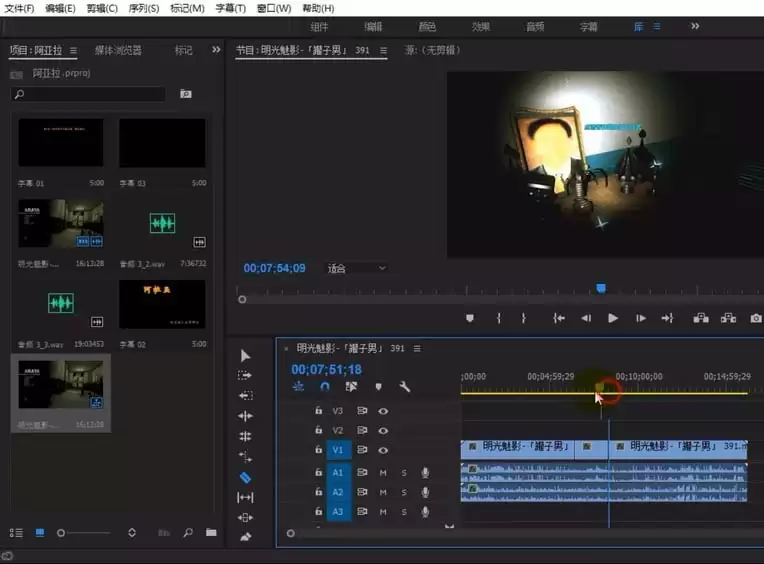Select the Razor tool in the toolbar
764x564 pixels.
pyautogui.click(x=246, y=477)
